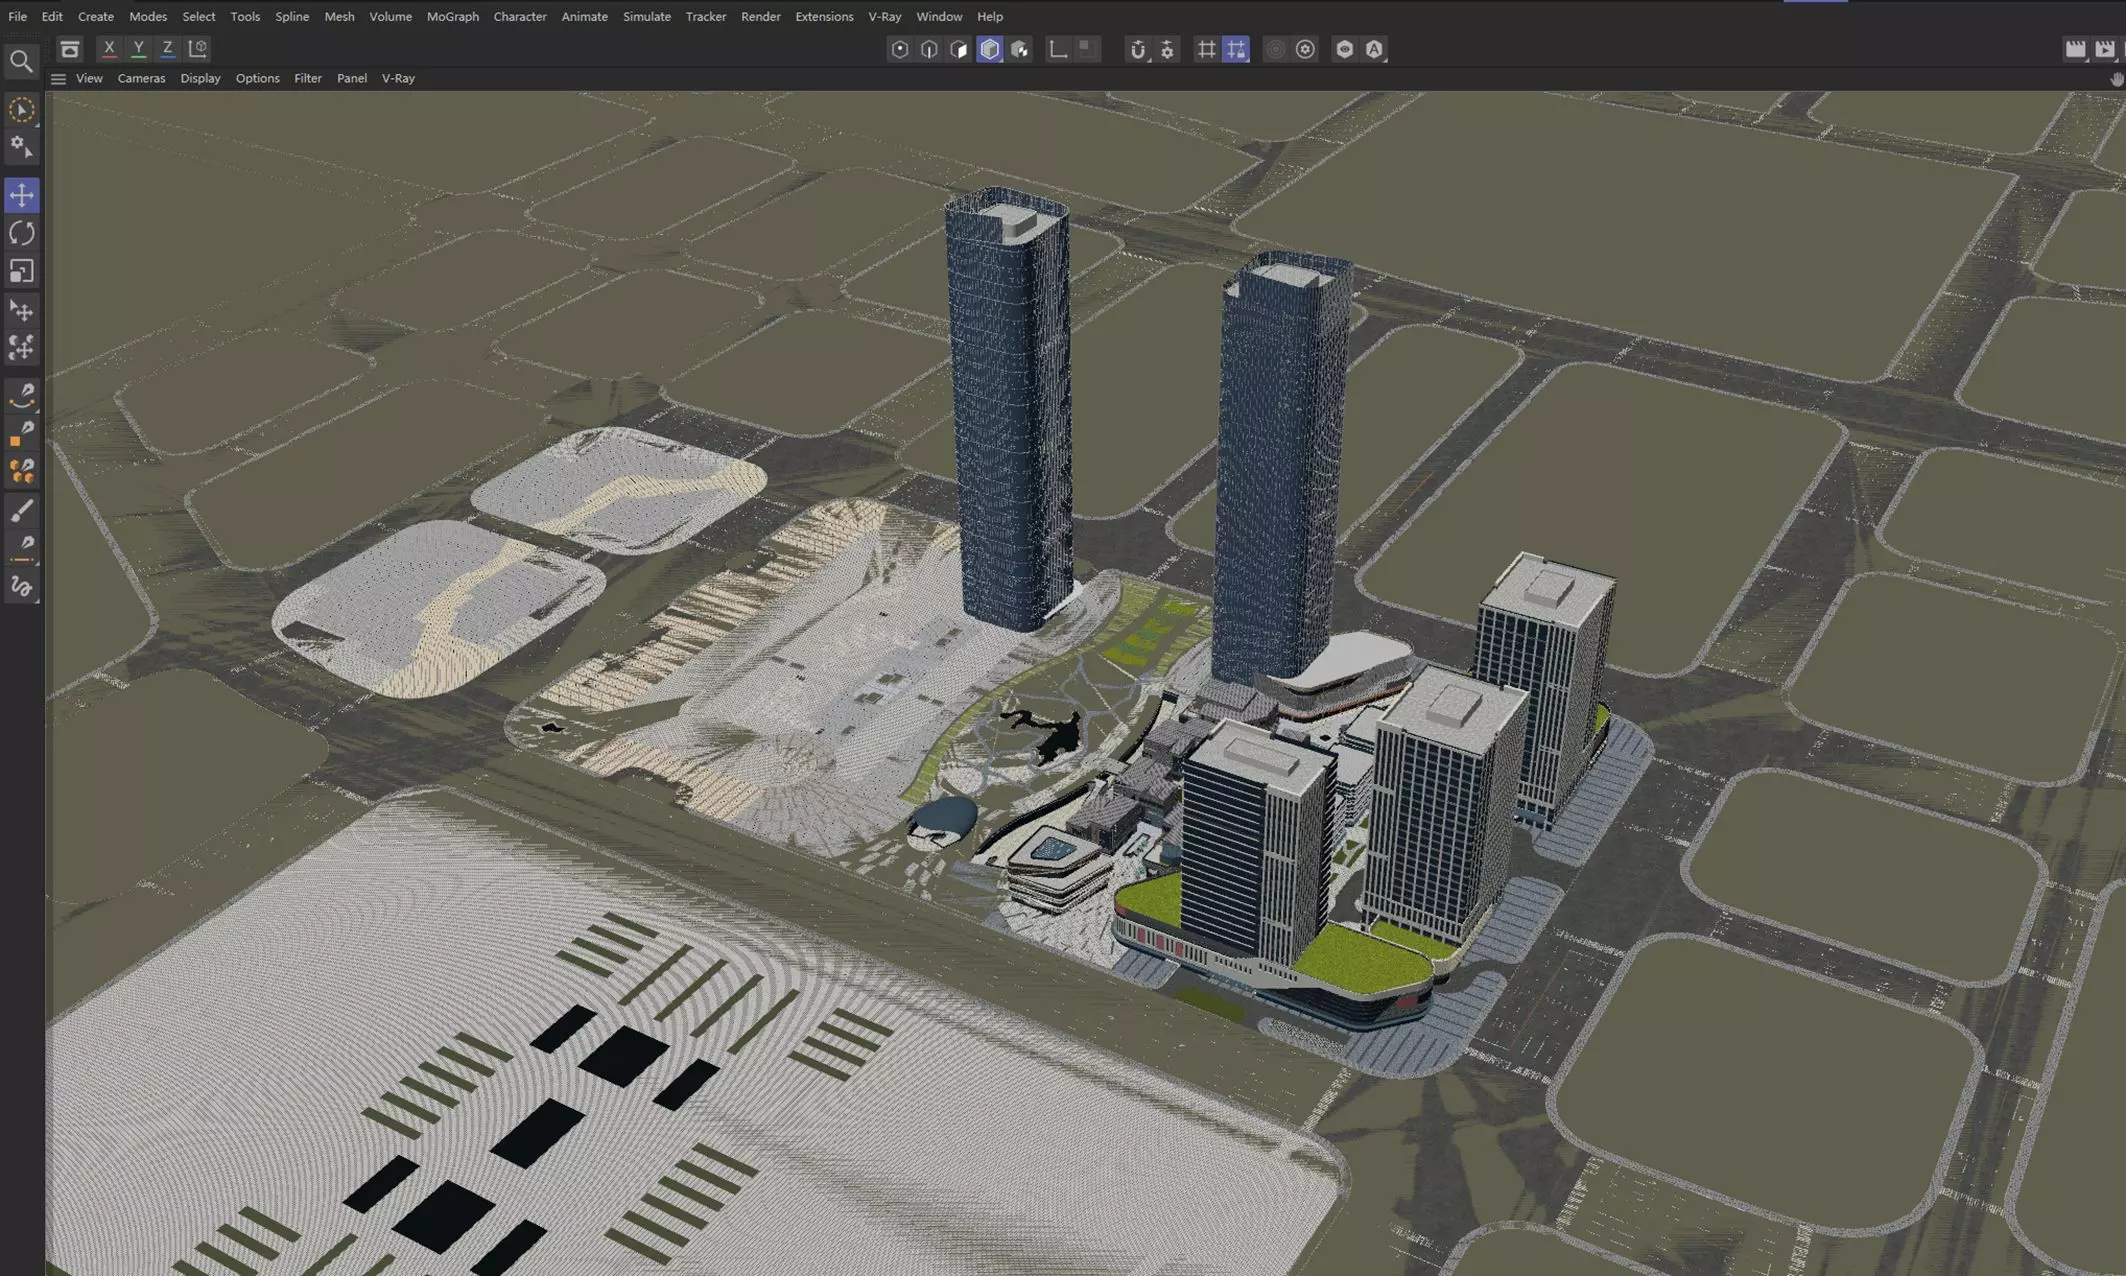Open the Edit menu
This screenshot has width=2126, height=1276.
(52, 16)
